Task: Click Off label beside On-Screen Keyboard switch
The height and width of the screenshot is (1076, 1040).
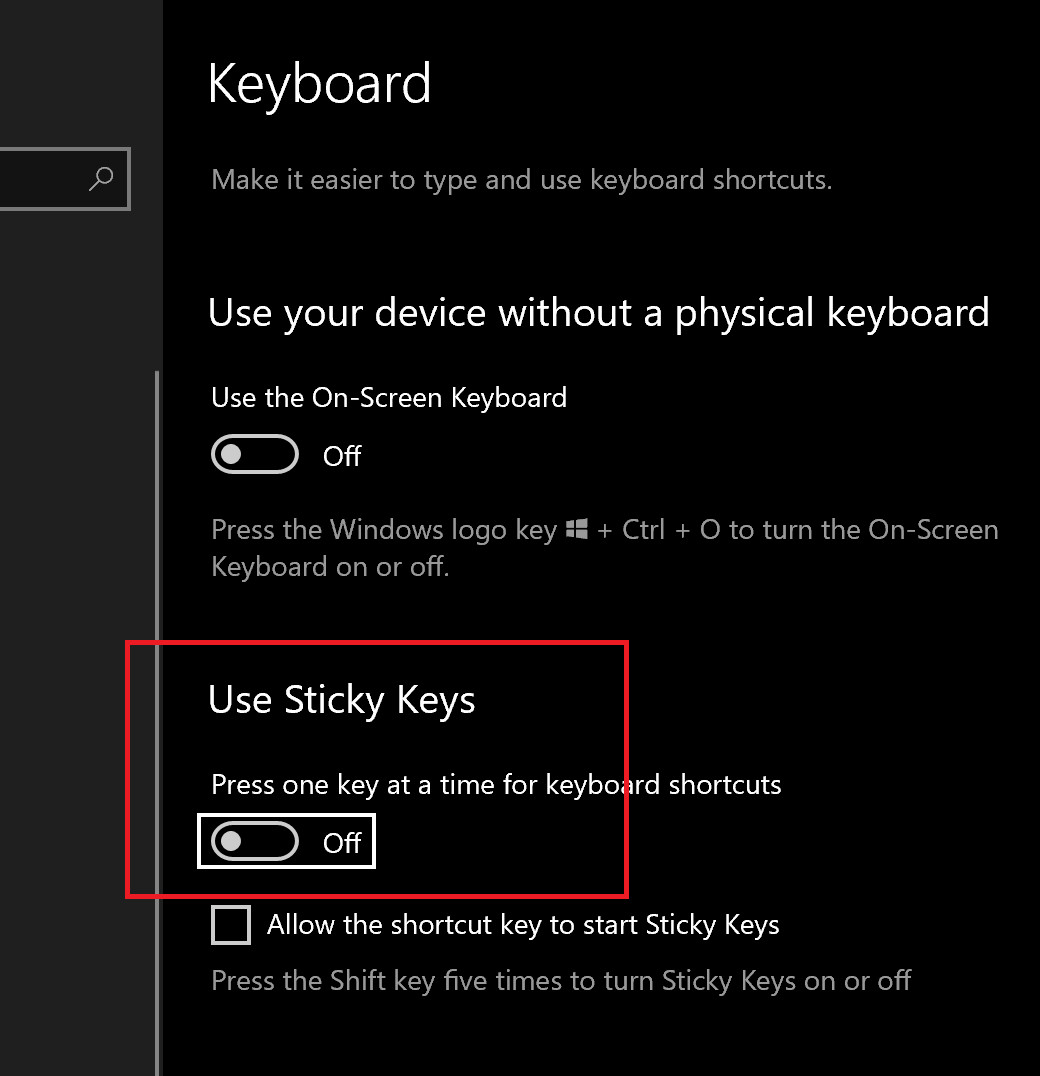Action: tap(342, 456)
